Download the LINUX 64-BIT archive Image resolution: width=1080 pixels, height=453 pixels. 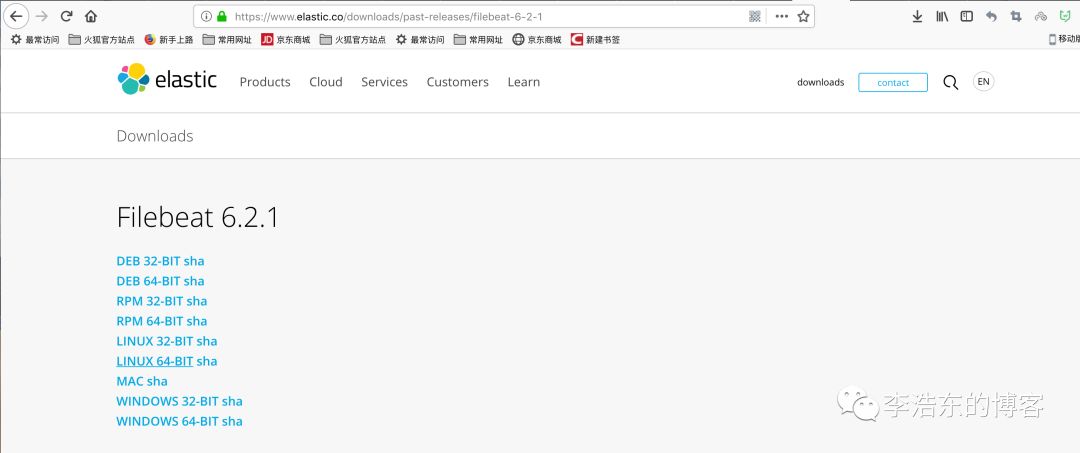154,361
